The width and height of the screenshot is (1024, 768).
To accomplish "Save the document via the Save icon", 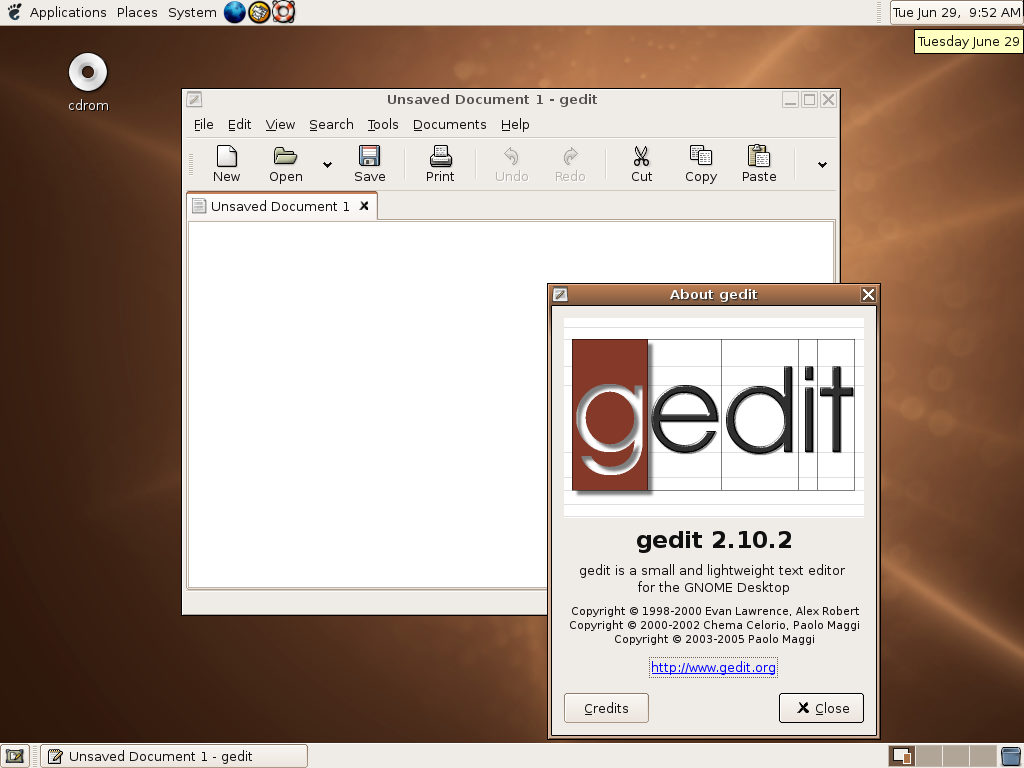I will tap(369, 163).
